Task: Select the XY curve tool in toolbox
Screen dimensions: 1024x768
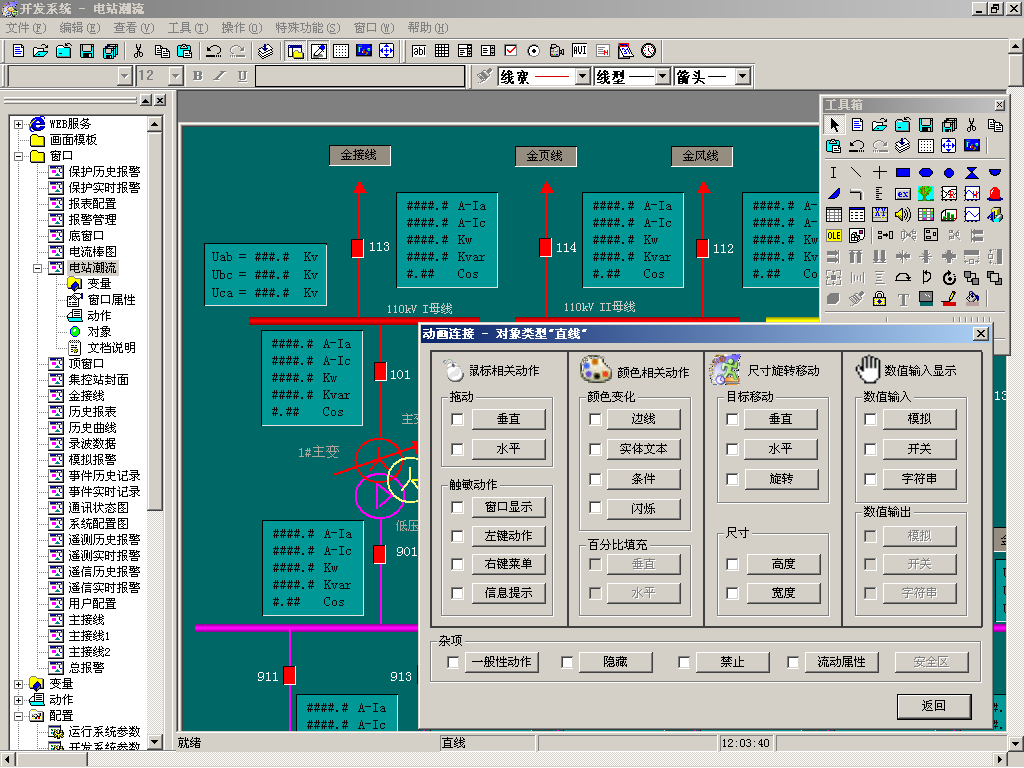Action: [x=880, y=214]
